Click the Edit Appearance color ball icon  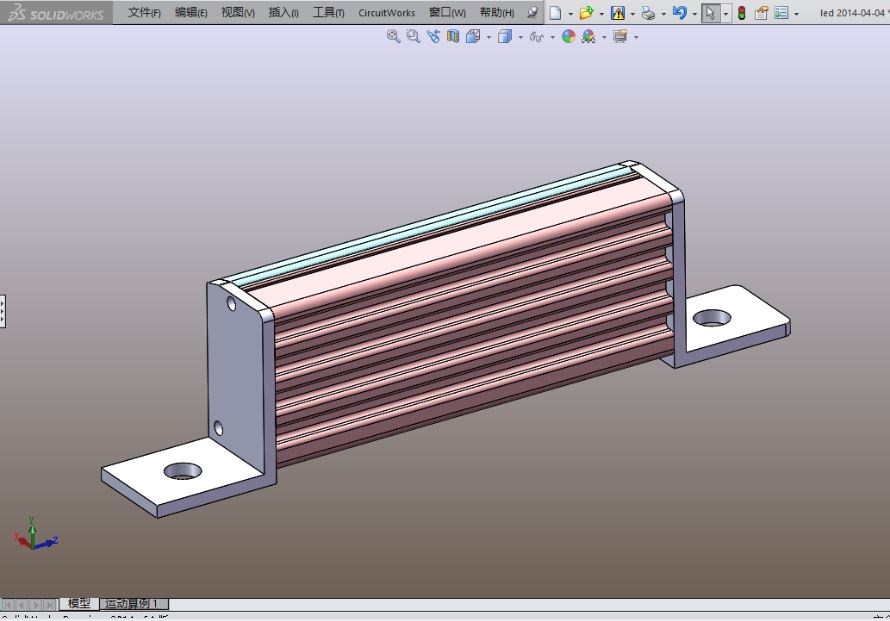click(x=568, y=36)
